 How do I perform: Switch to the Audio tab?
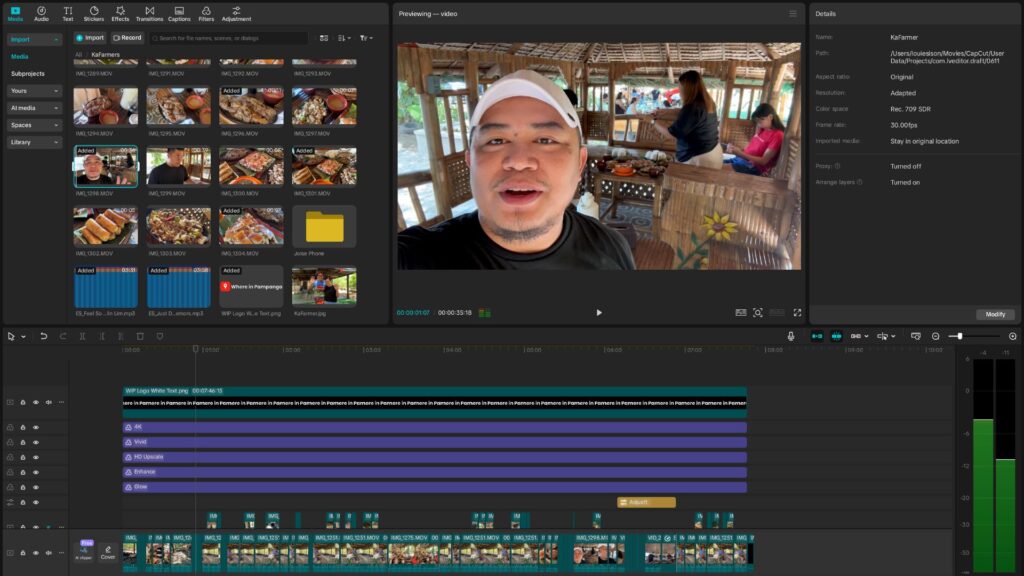[x=41, y=12]
